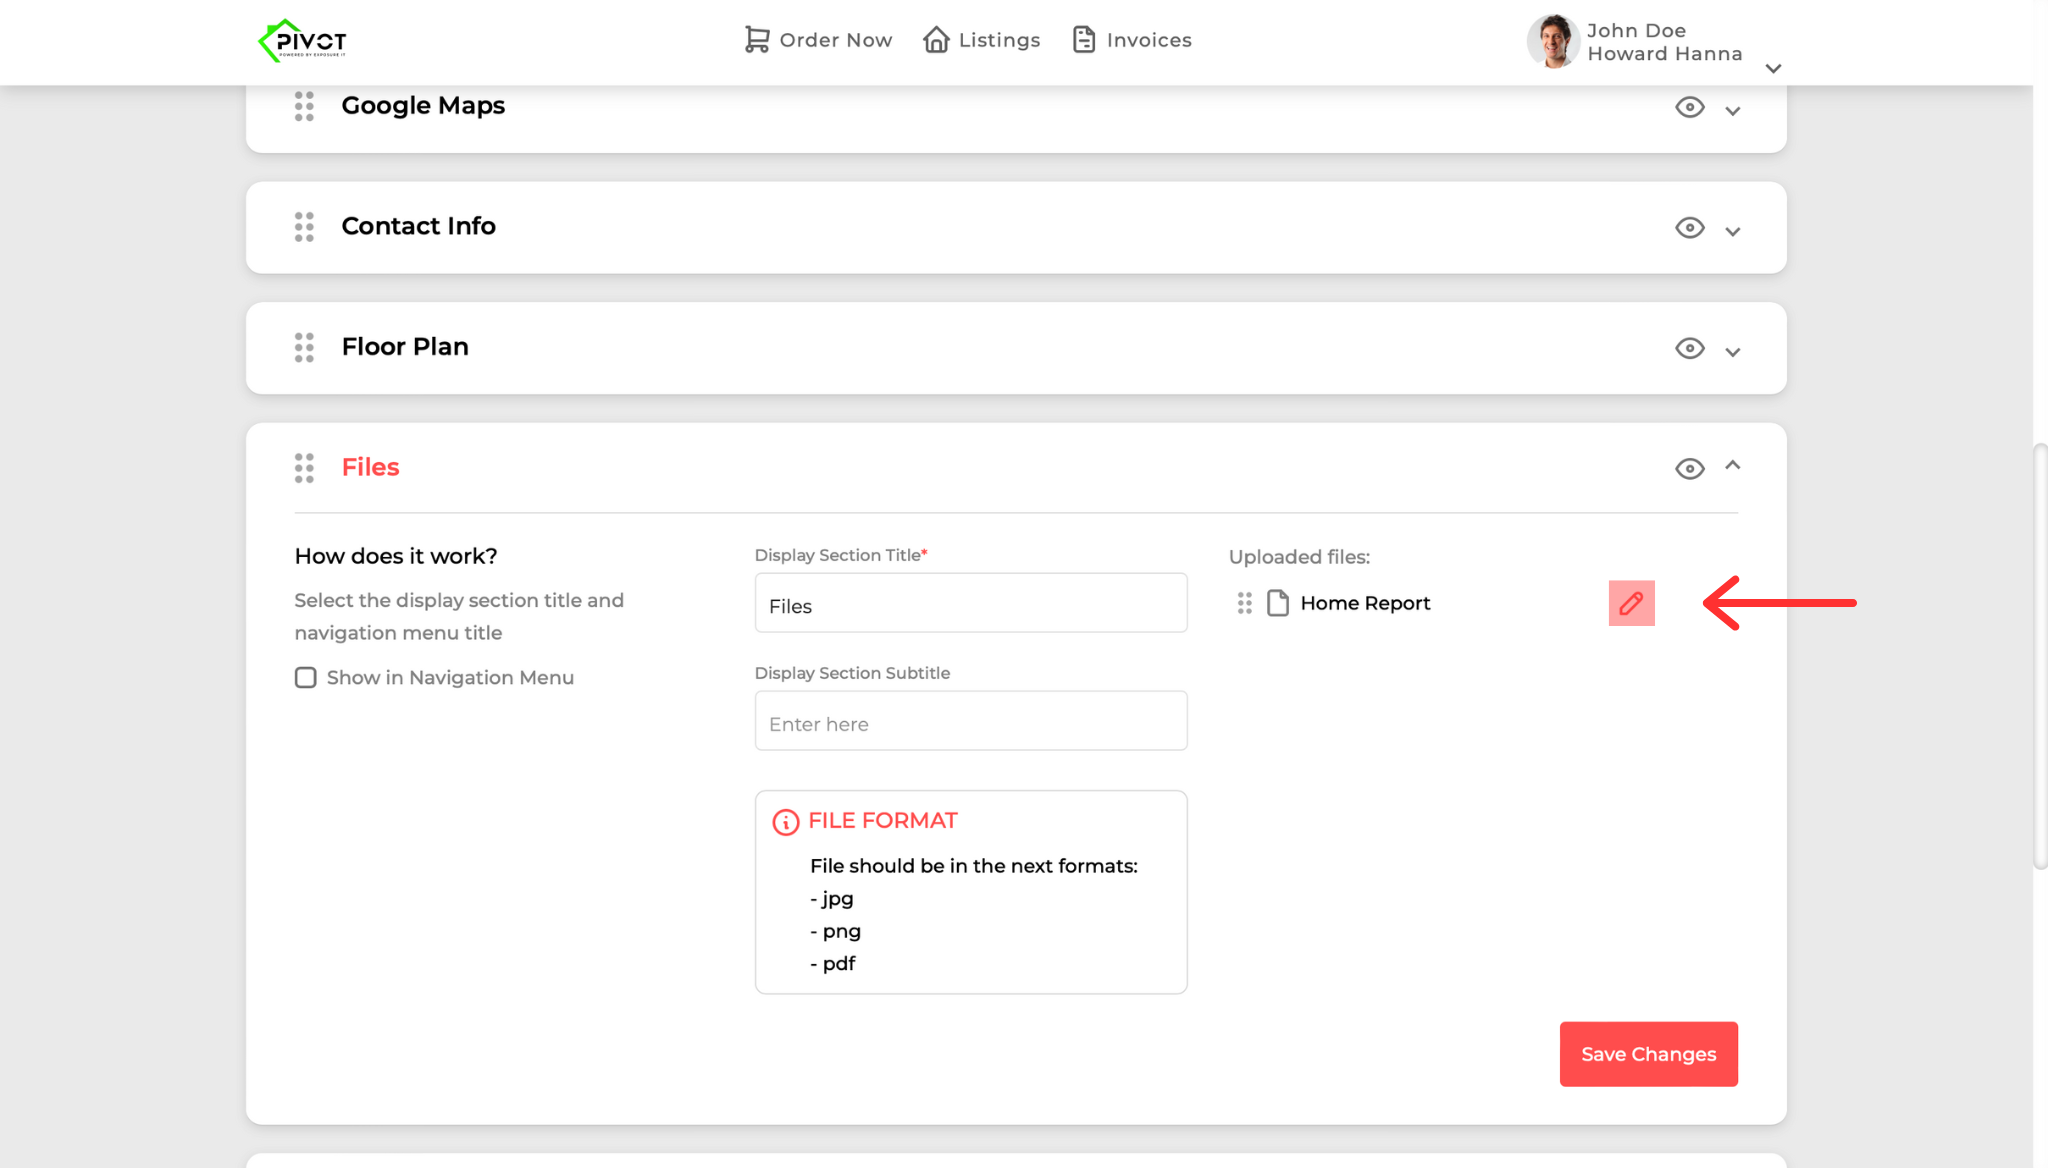2048x1168 pixels.
Task: Open Order Now menu item
Action: pyautogui.click(x=818, y=40)
